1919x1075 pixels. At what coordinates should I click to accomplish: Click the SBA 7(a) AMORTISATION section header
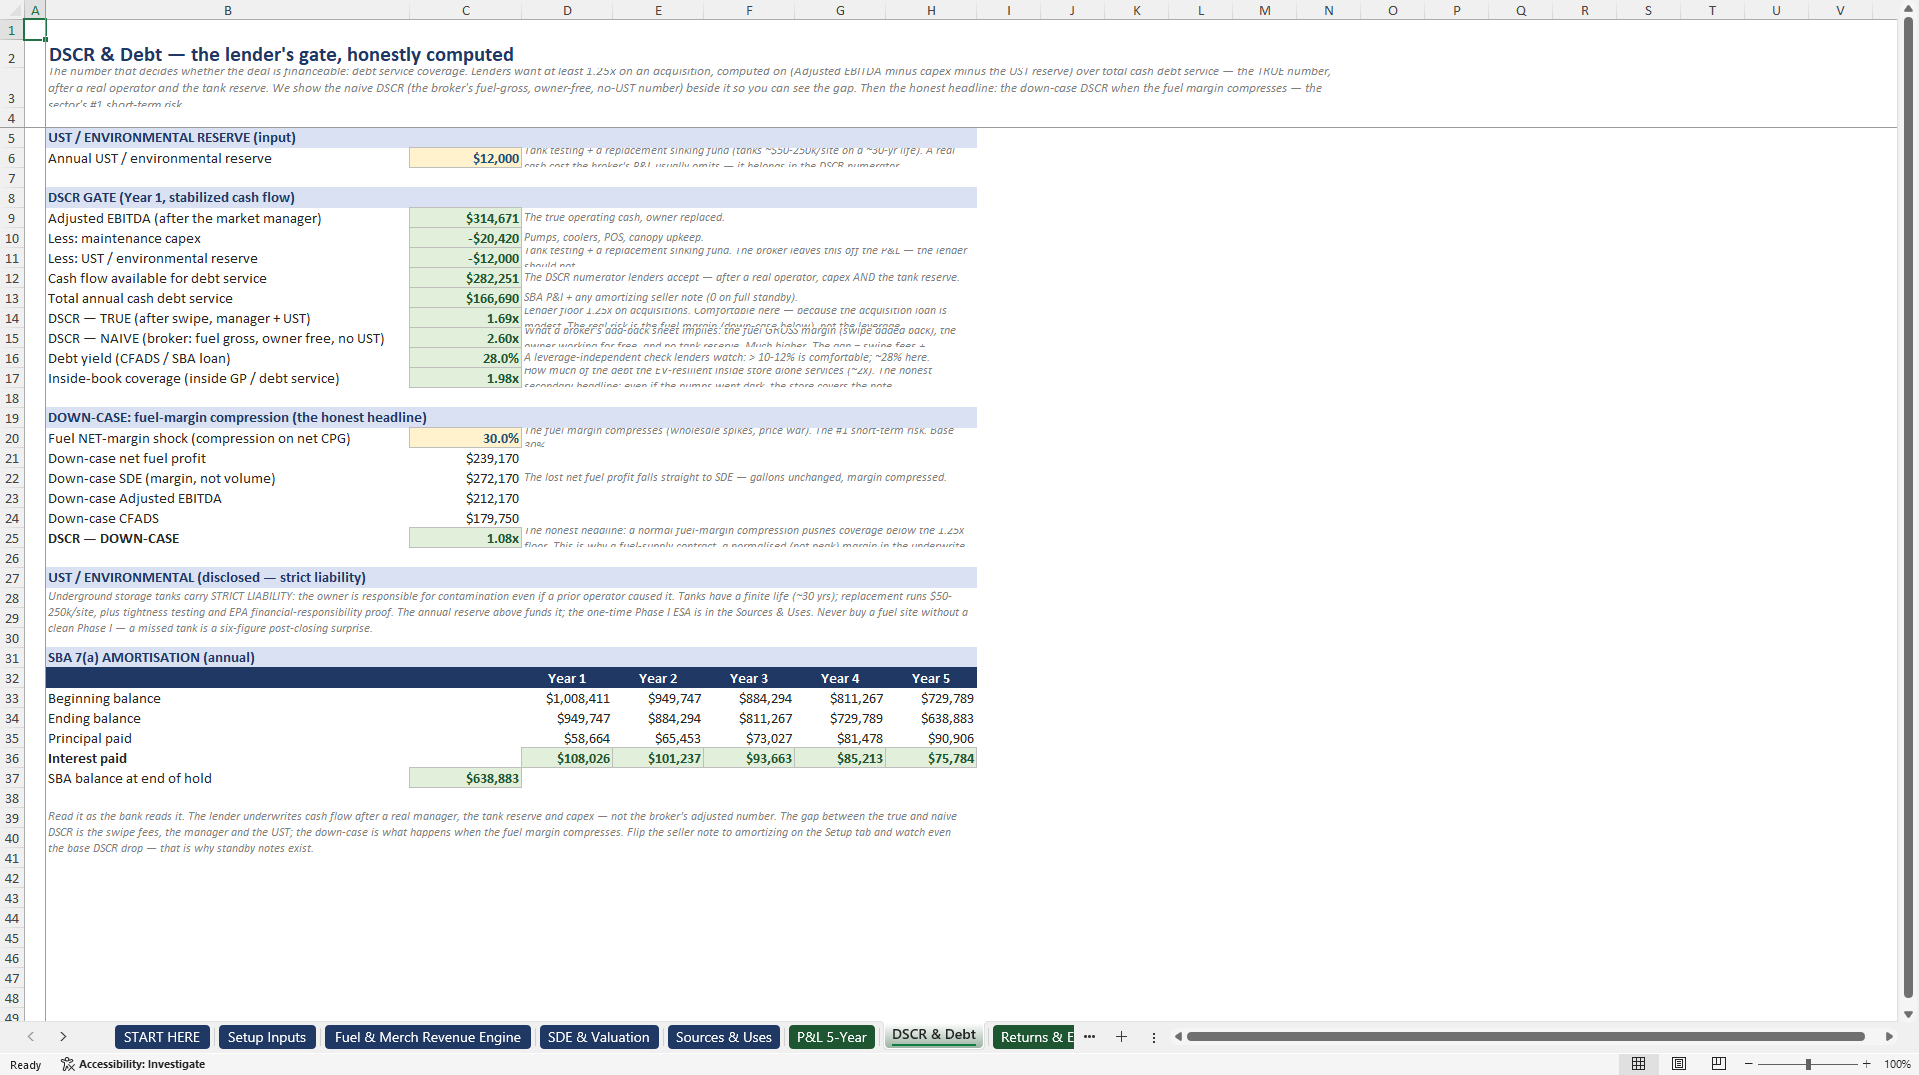pos(511,657)
